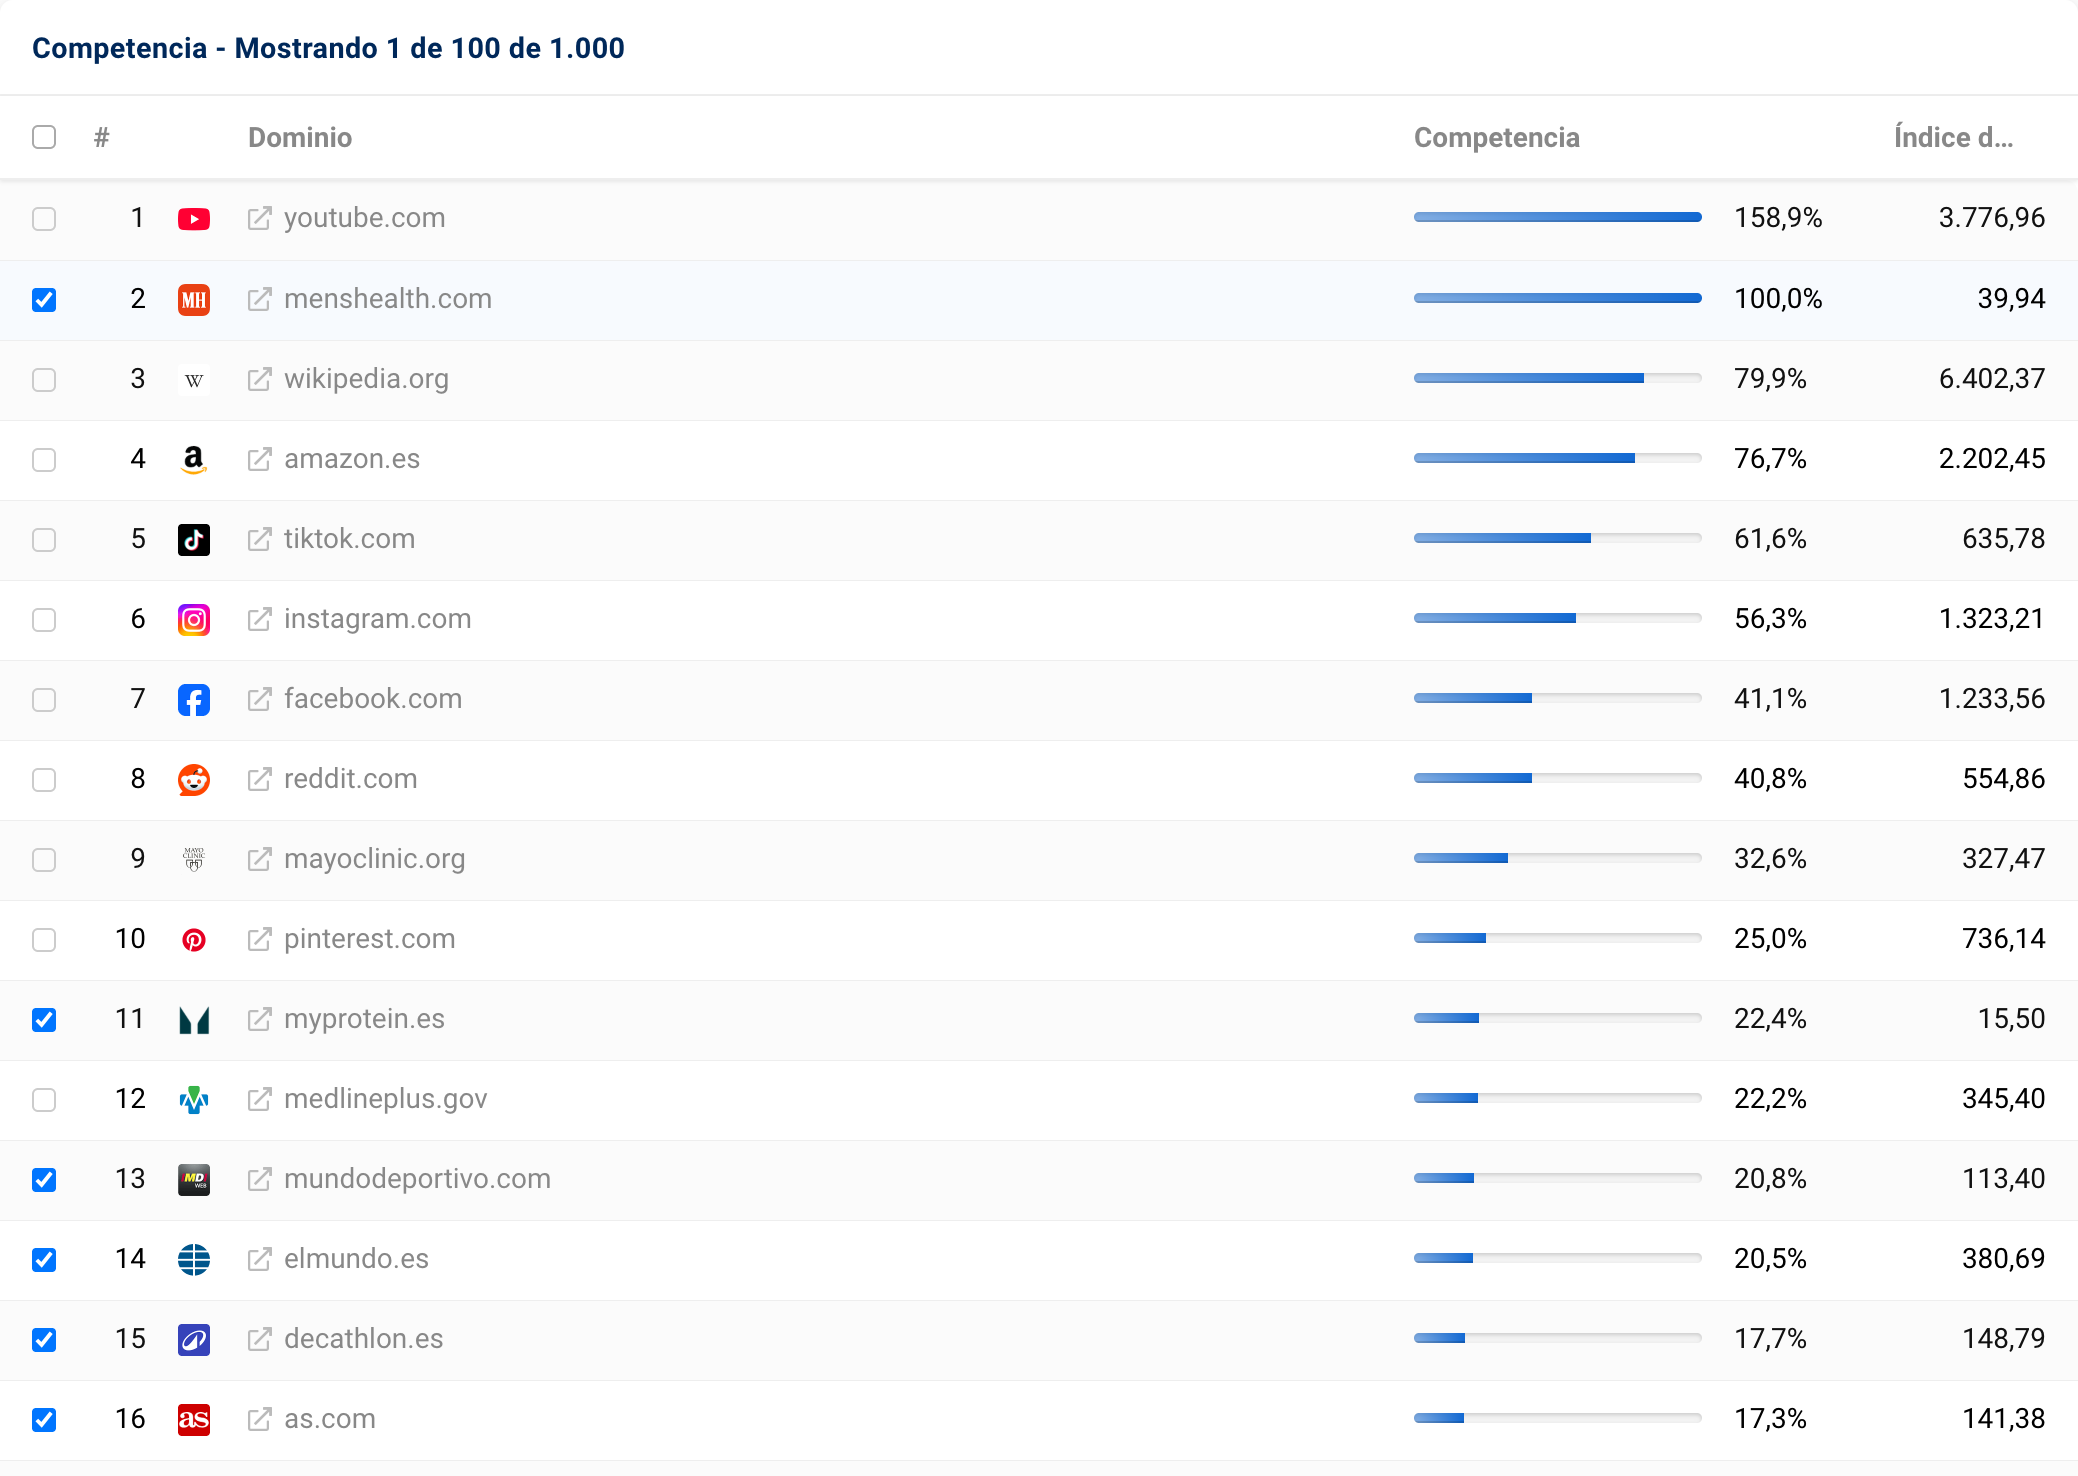Image resolution: width=2078 pixels, height=1476 pixels.
Task: Open the myprotein.es domain link
Action: tap(364, 1019)
